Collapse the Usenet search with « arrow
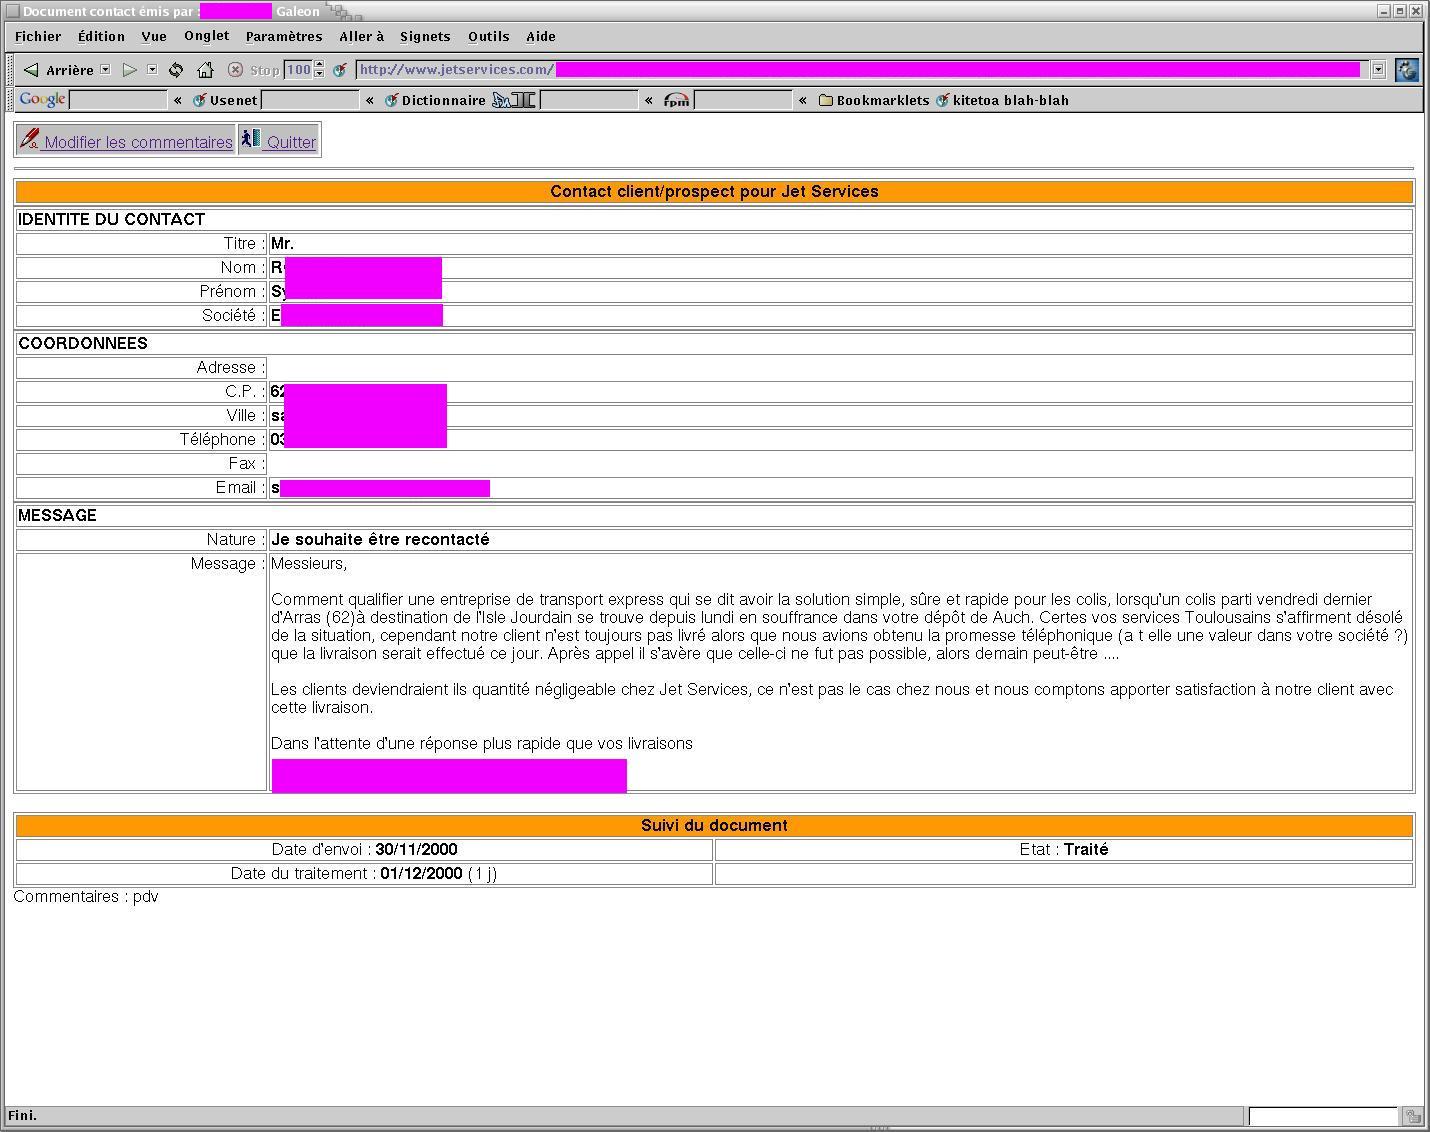 point(370,100)
